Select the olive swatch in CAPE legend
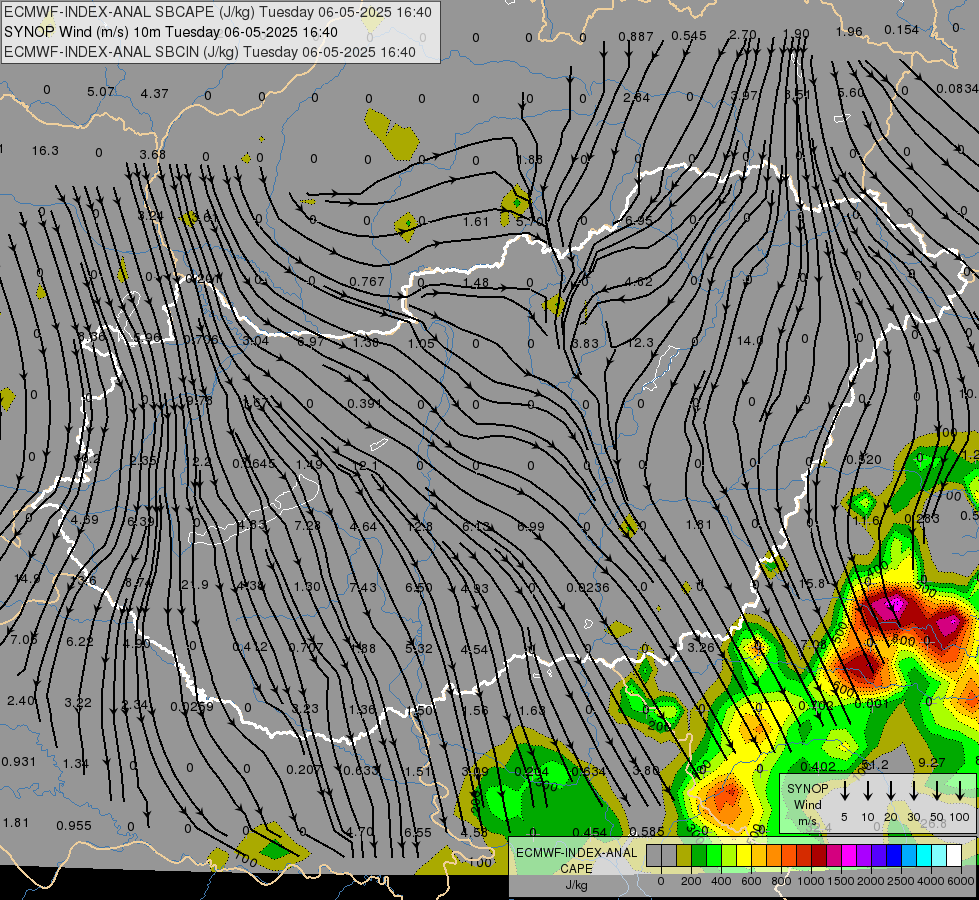The height and width of the screenshot is (900, 979). 684,856
